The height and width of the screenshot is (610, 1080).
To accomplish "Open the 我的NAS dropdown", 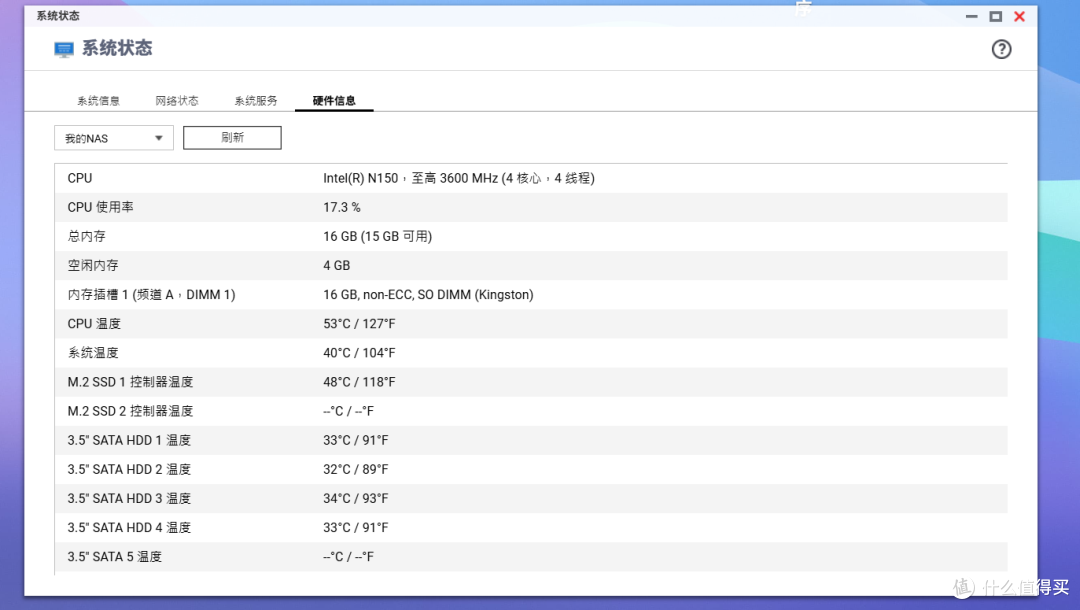I will click(114, 138).
